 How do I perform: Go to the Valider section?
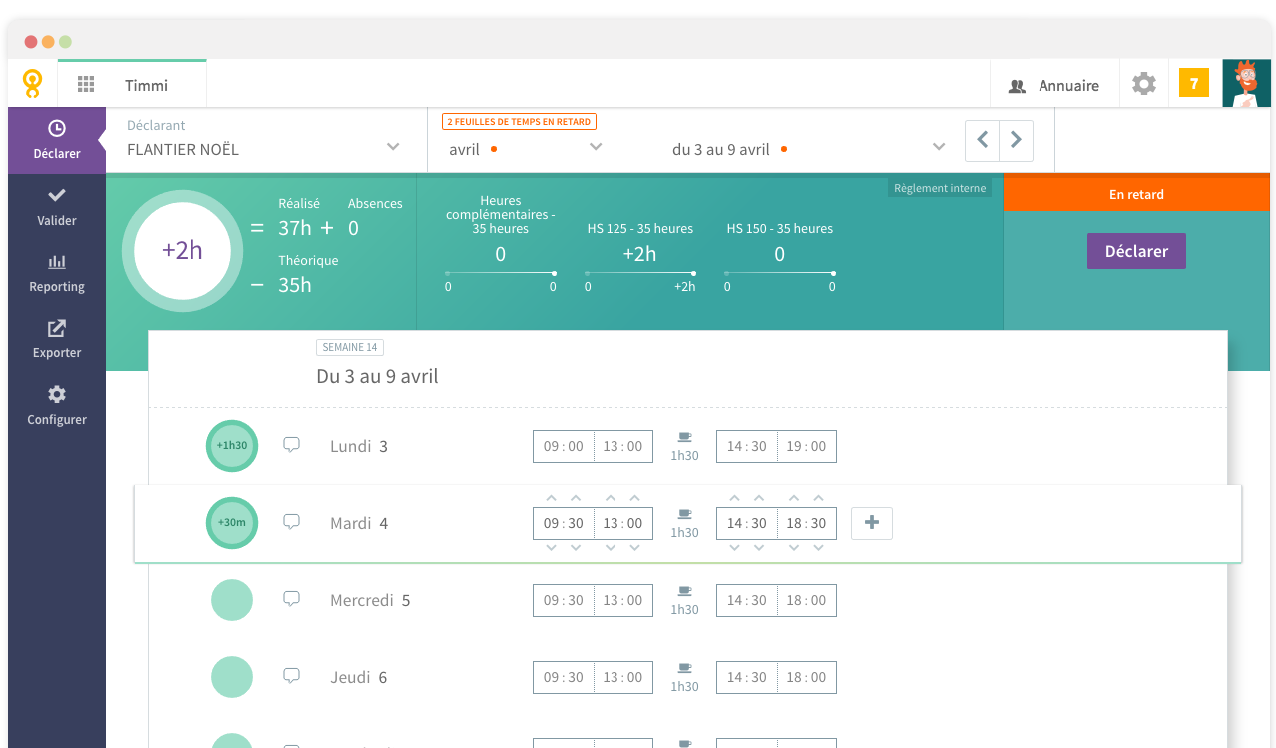pos(57,207)
